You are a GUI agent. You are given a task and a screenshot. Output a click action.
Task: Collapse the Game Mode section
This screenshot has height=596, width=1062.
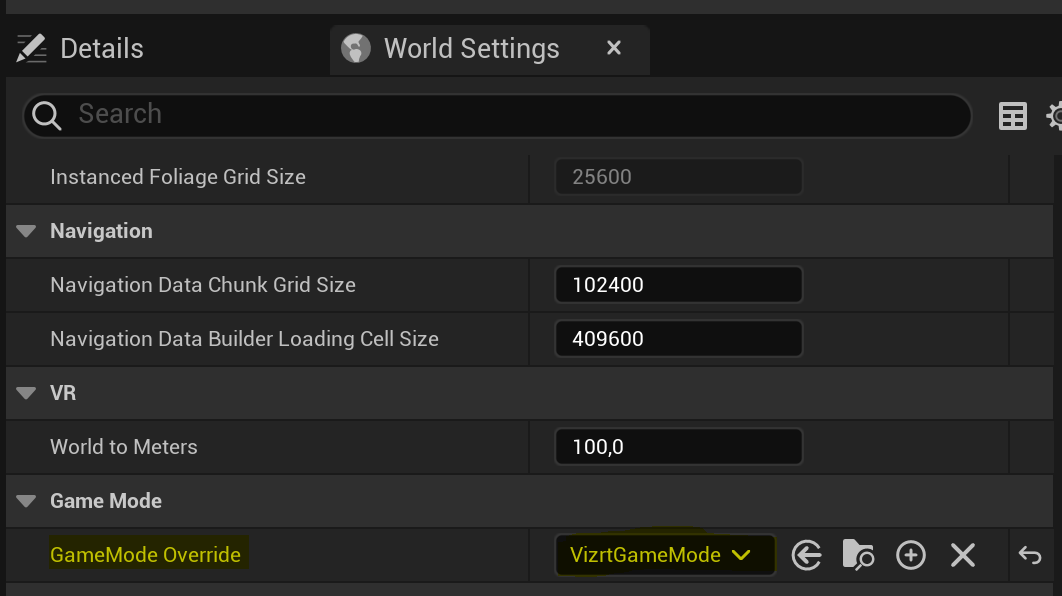click(27, 501)
